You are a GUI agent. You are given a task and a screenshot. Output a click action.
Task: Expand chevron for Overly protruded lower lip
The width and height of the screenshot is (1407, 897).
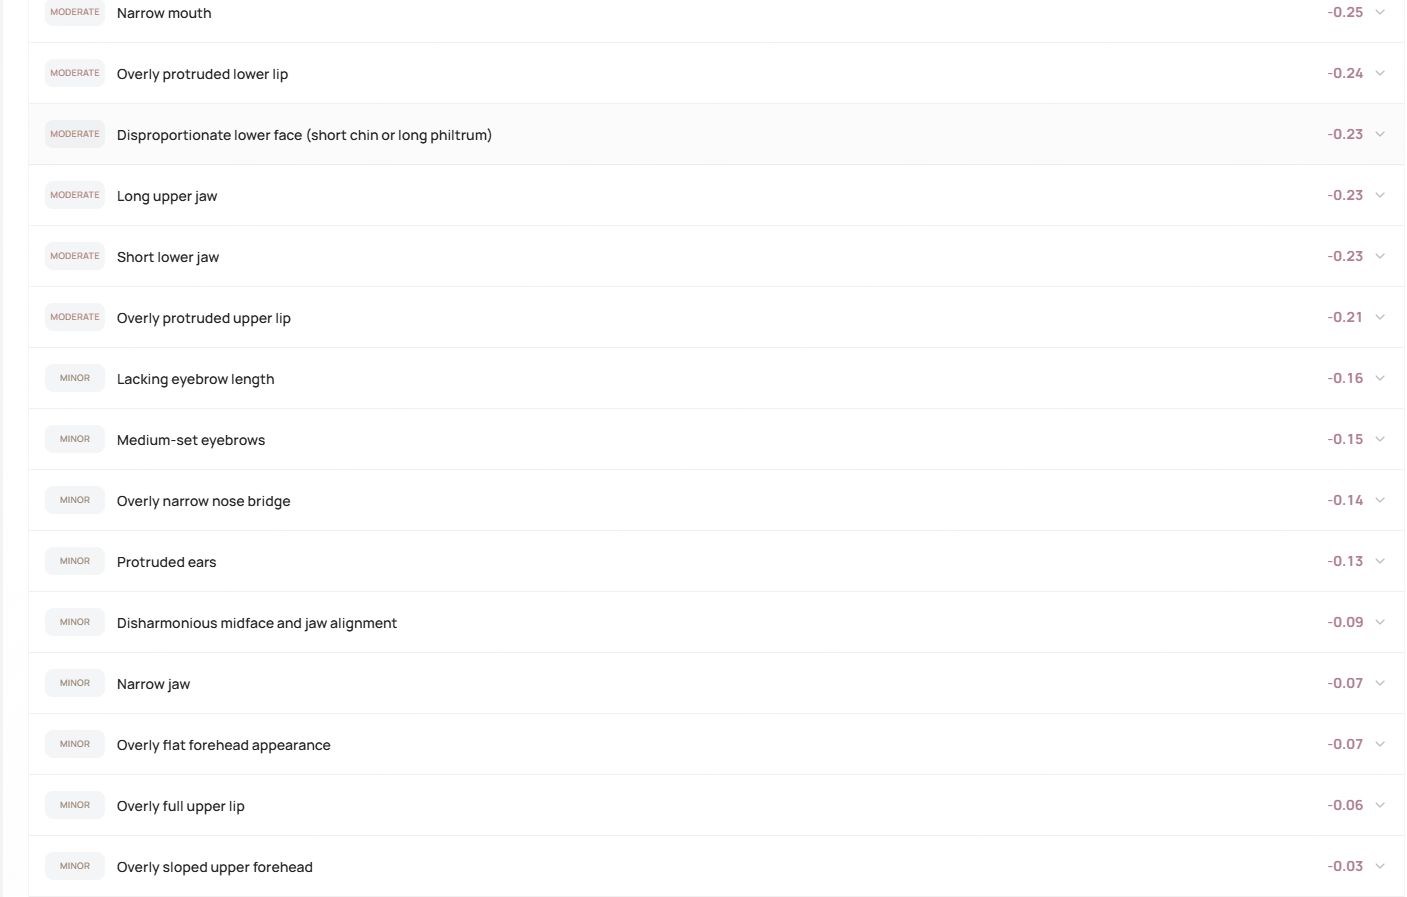pos(1380,74)
